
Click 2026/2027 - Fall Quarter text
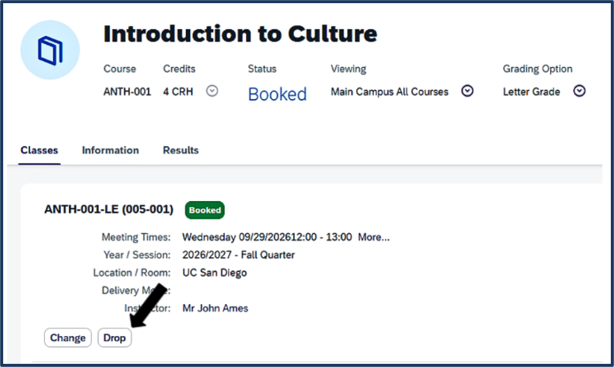pos(238,255)
